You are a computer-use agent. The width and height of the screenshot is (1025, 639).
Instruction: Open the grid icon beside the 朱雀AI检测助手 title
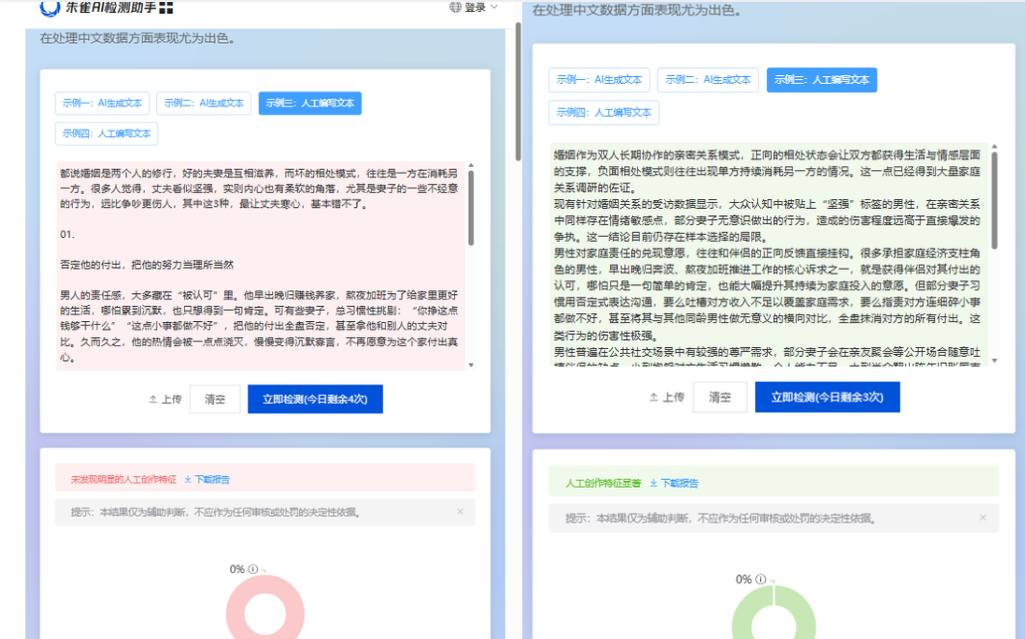point(166,8)
